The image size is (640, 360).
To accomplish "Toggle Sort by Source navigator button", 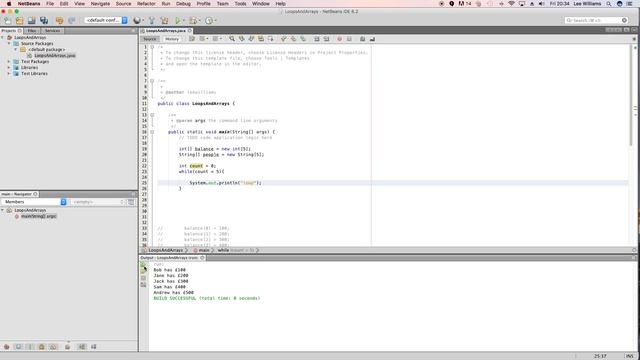I will [x=94, y=347].
